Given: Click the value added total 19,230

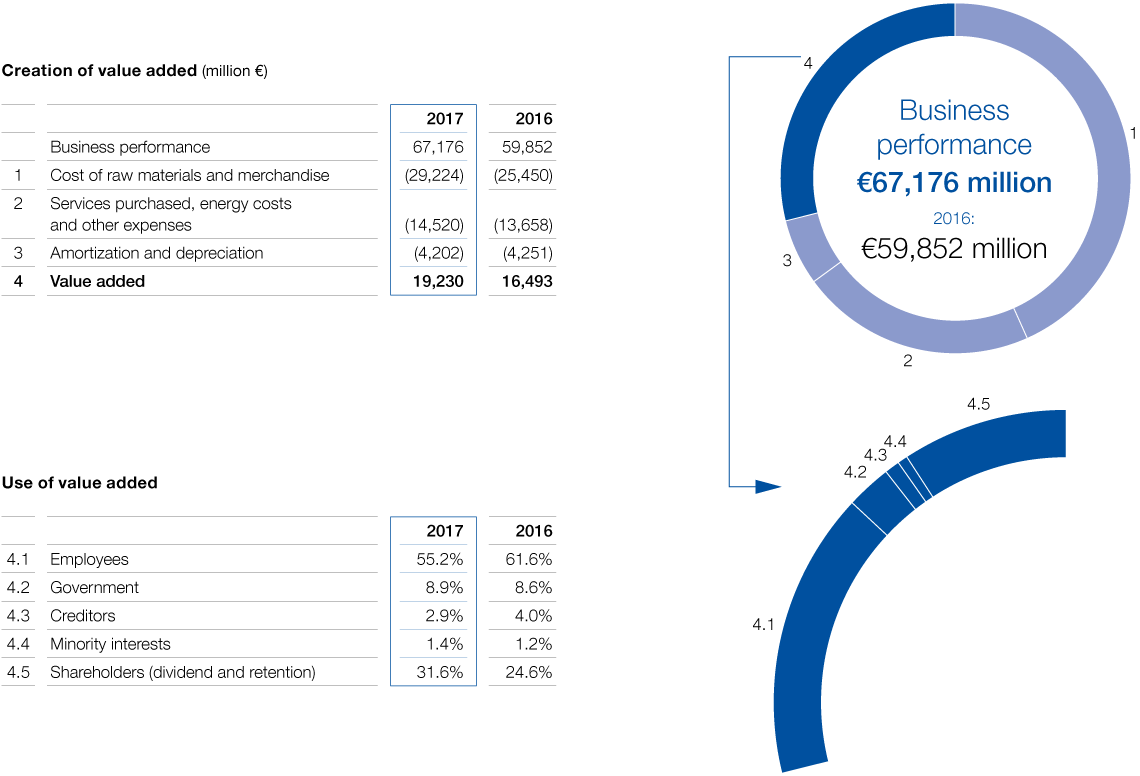Looking at the screenshot, I should coord(438,281).
